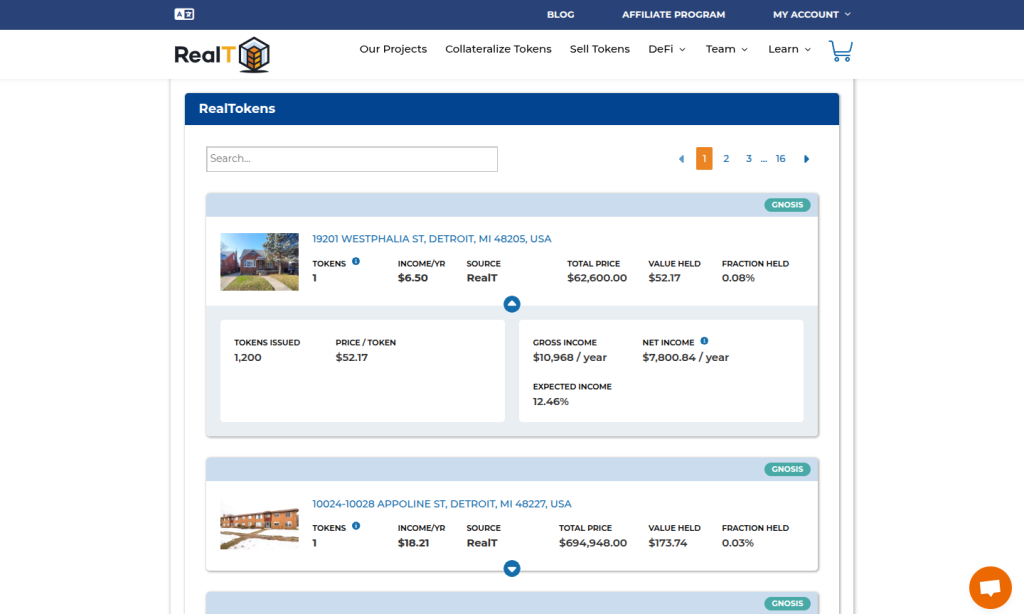Click the language translate icon in top bar
The image size is (1024, 614).
(184, 14)
